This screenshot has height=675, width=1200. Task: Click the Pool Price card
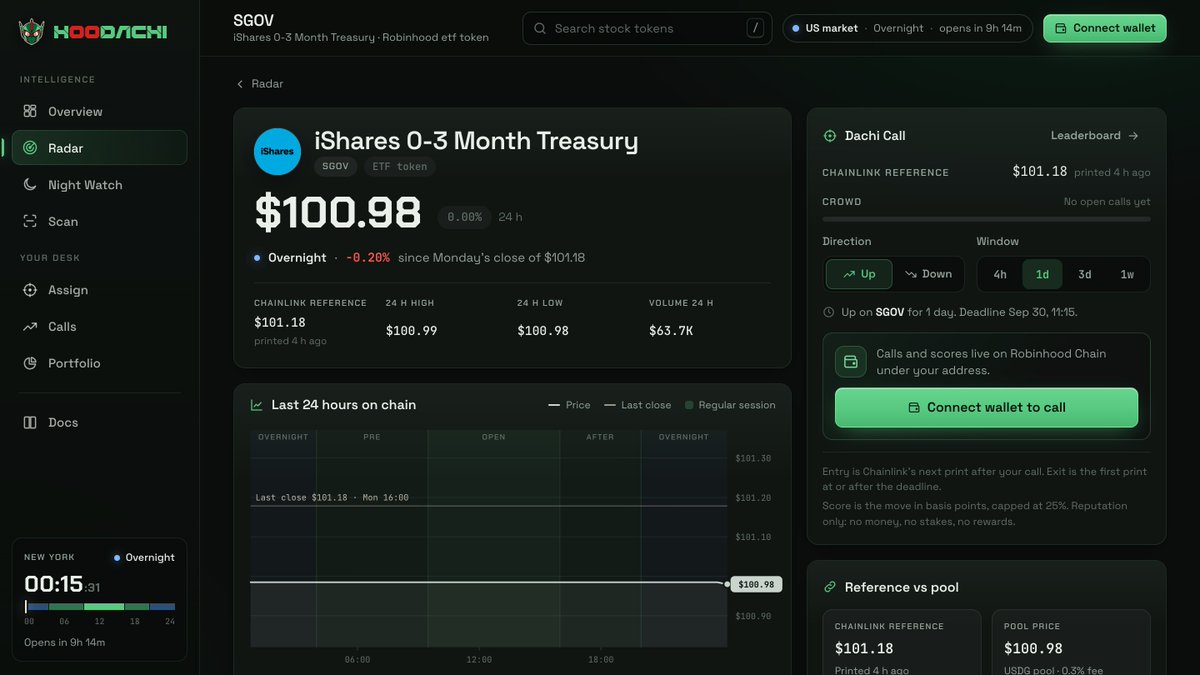coord(1071,641)
